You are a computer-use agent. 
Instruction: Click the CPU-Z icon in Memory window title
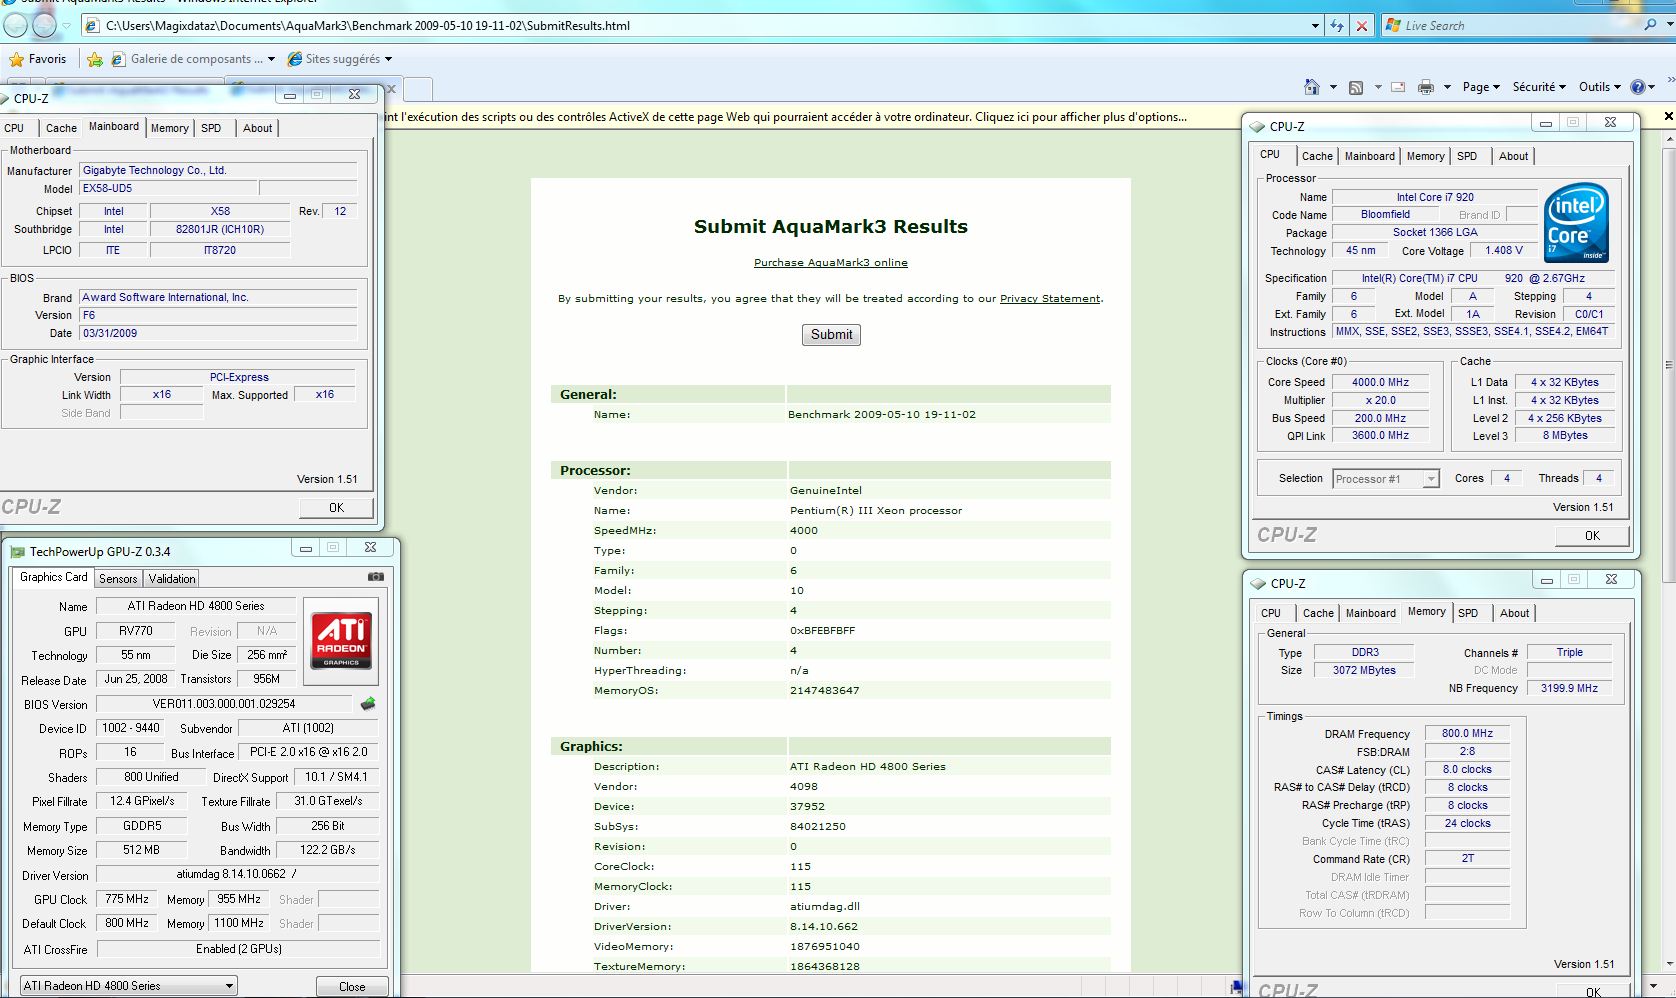coord(1259,584)
